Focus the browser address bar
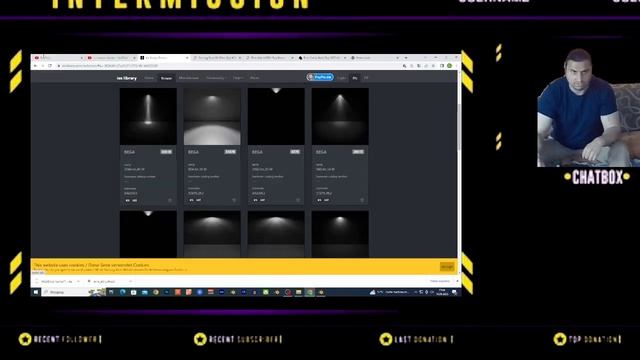640x360 pixels. [x=229, y=66]
